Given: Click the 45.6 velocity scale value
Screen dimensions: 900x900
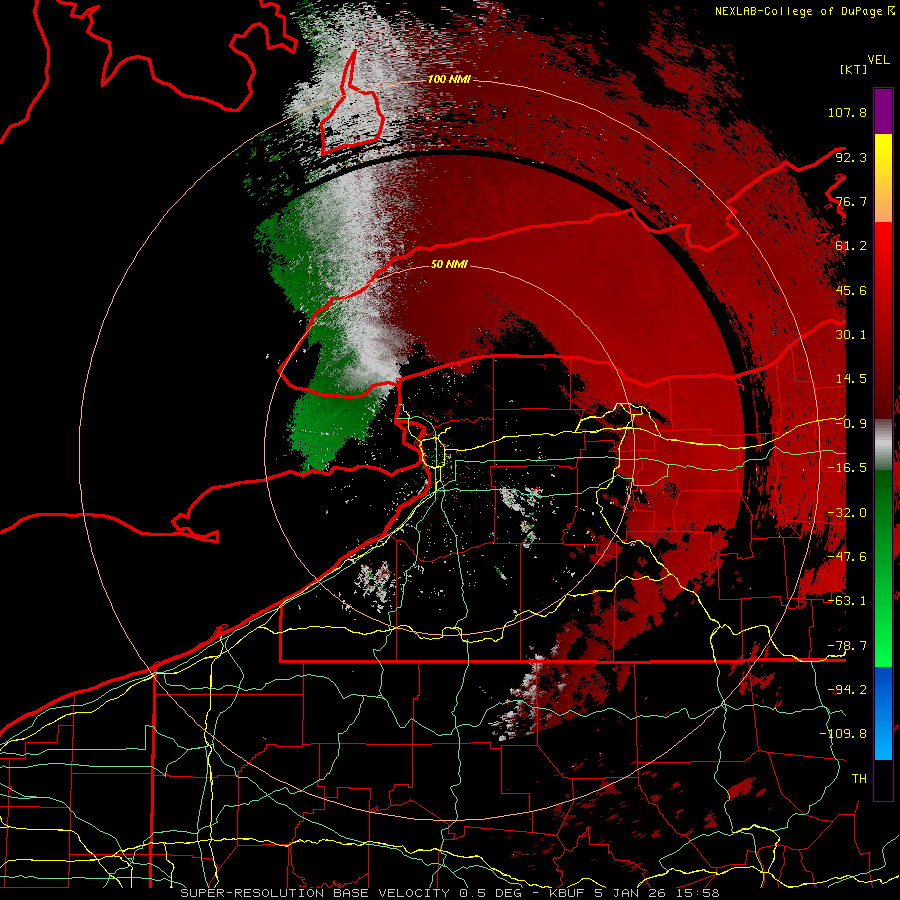Looking at the screenshot, I should (851, 290).
